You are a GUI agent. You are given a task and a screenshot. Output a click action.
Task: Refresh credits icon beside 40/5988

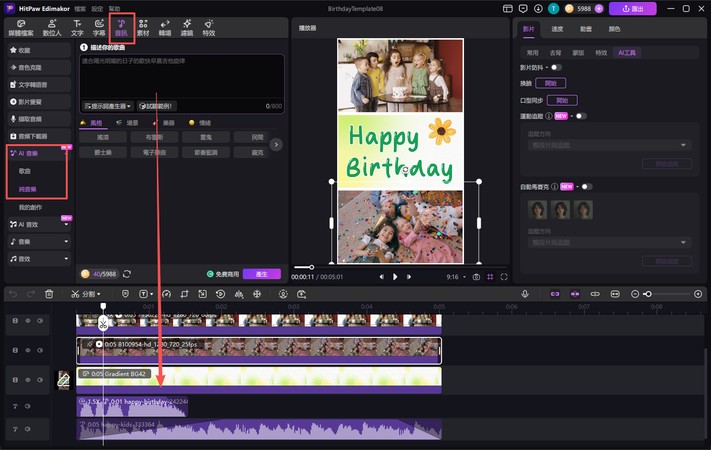(127, 274)
